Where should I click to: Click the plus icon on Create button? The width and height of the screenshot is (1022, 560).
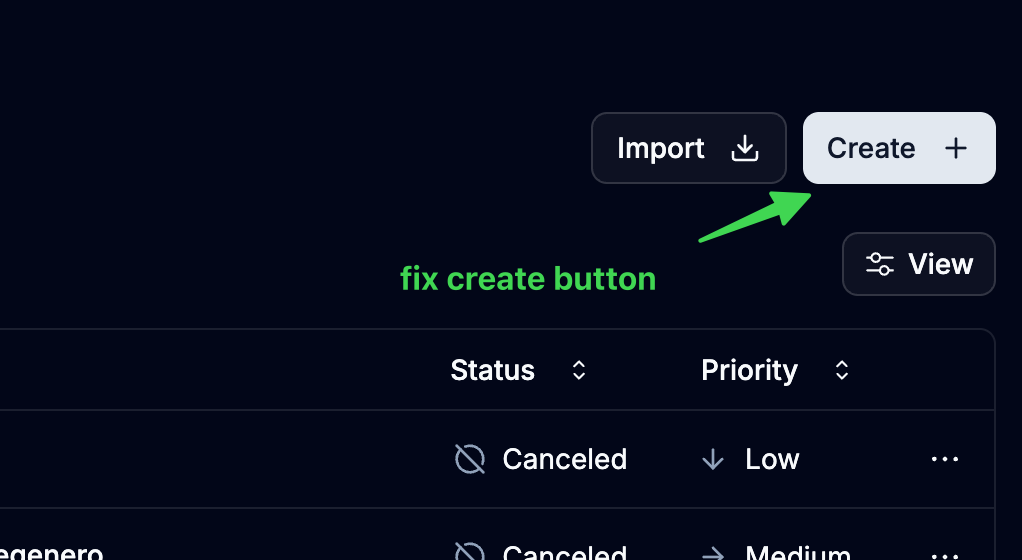point(956,148)
